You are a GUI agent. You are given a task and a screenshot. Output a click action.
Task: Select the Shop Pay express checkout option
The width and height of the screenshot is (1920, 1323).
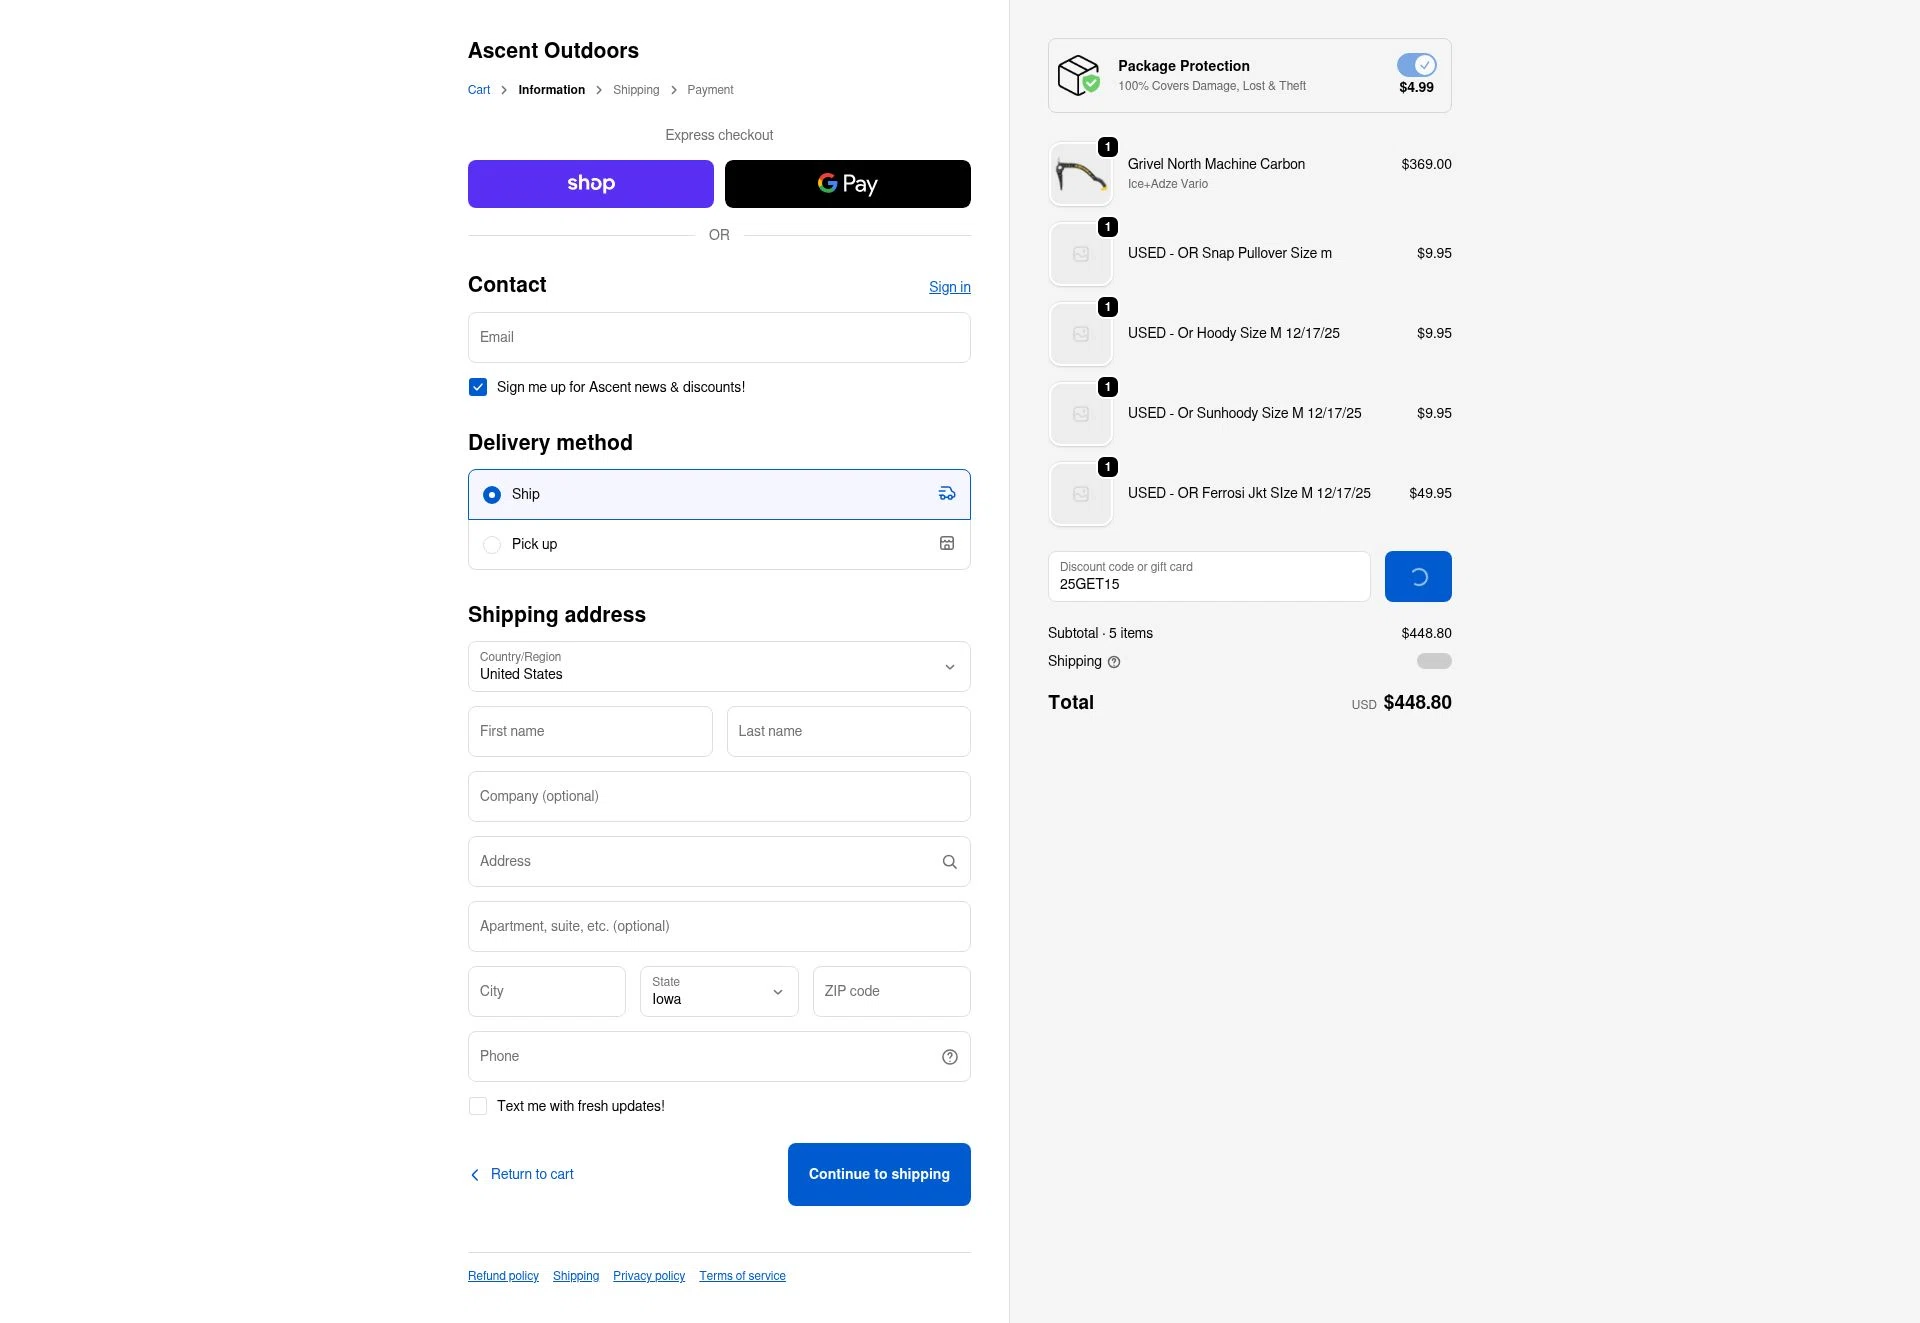590,183
